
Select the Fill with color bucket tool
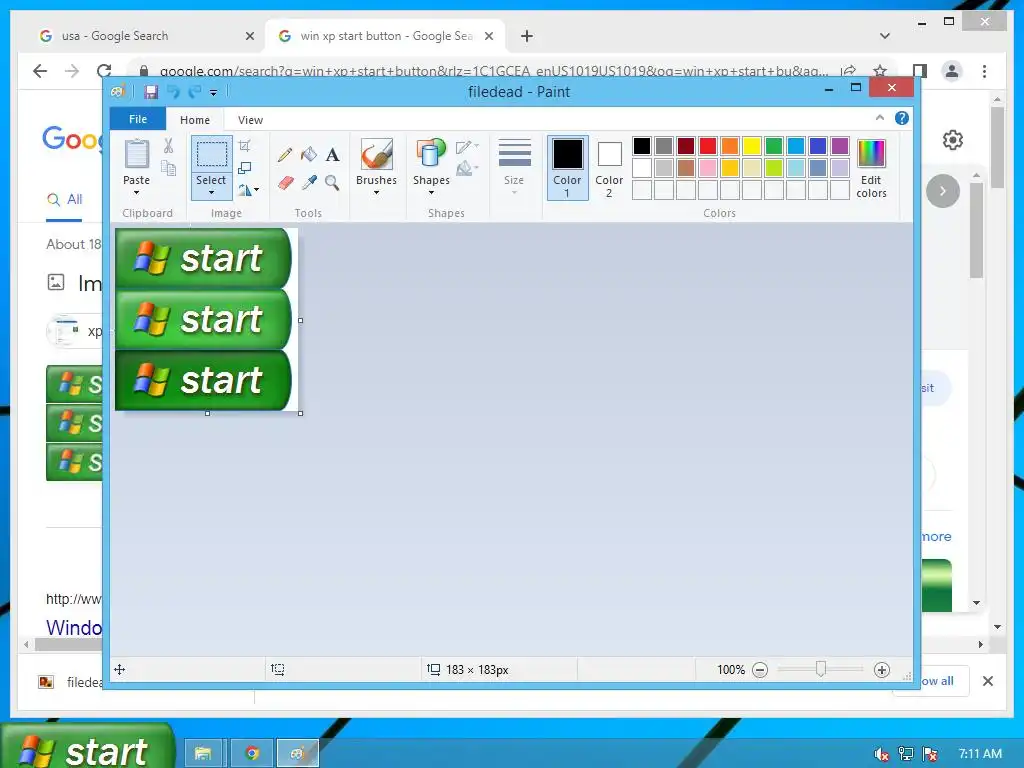point(309,155)
